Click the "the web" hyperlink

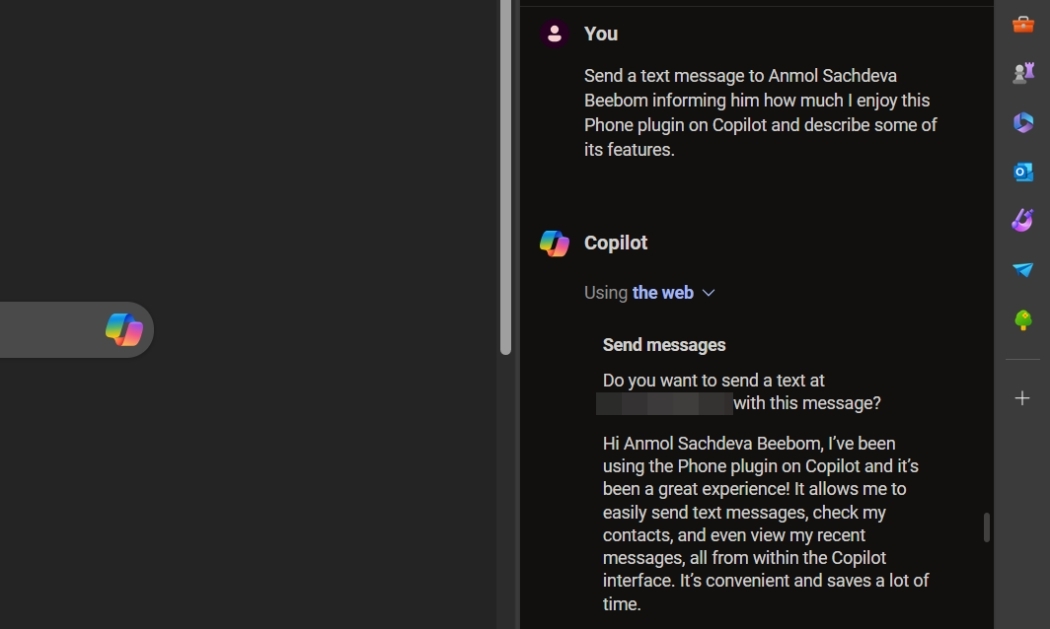coord(662,292)
